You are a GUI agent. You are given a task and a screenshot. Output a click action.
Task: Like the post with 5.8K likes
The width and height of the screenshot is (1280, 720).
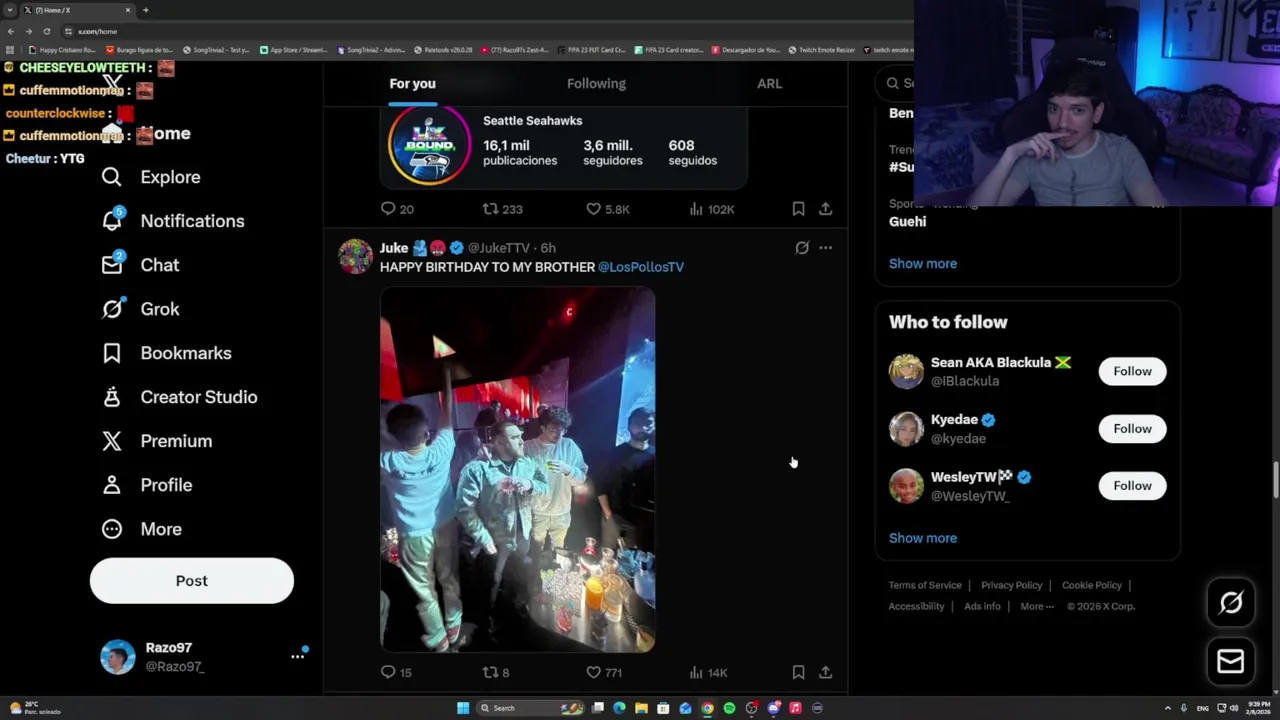[608, 209]
